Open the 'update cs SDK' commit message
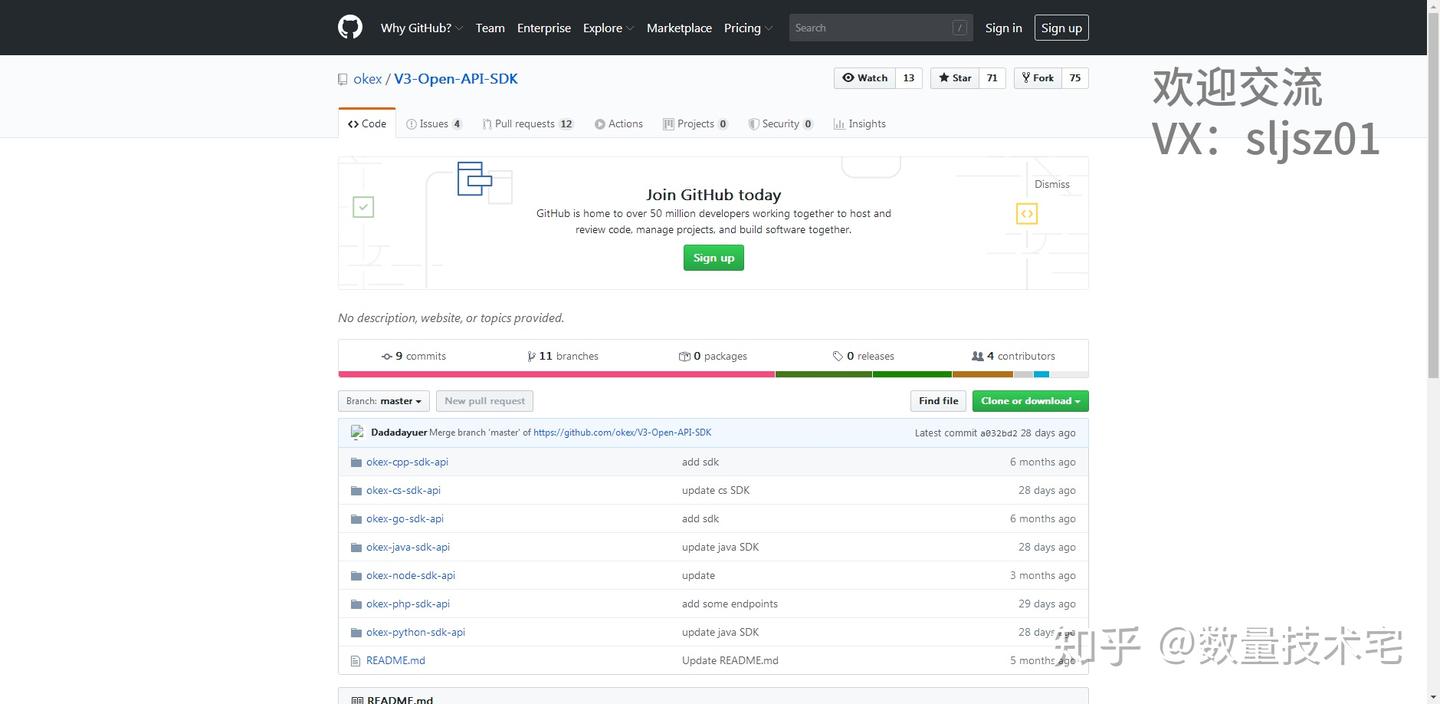This screenshot has width=1440, height=704. pos(715,490)
